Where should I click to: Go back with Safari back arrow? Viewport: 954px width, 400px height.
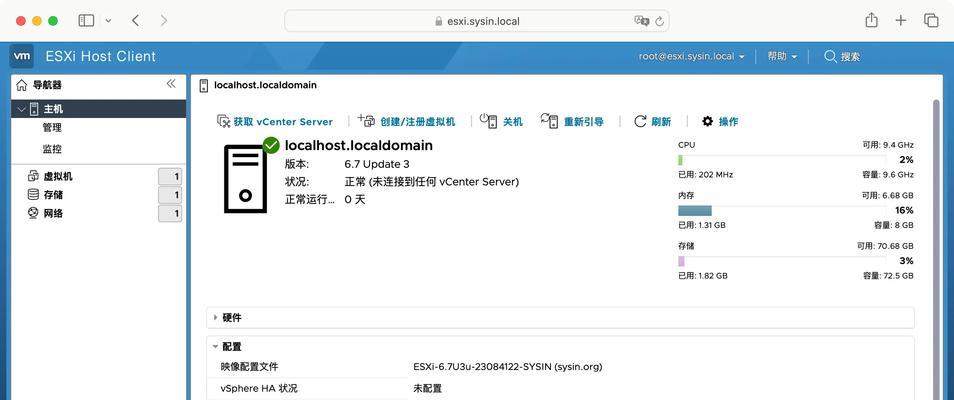(135, 20)
